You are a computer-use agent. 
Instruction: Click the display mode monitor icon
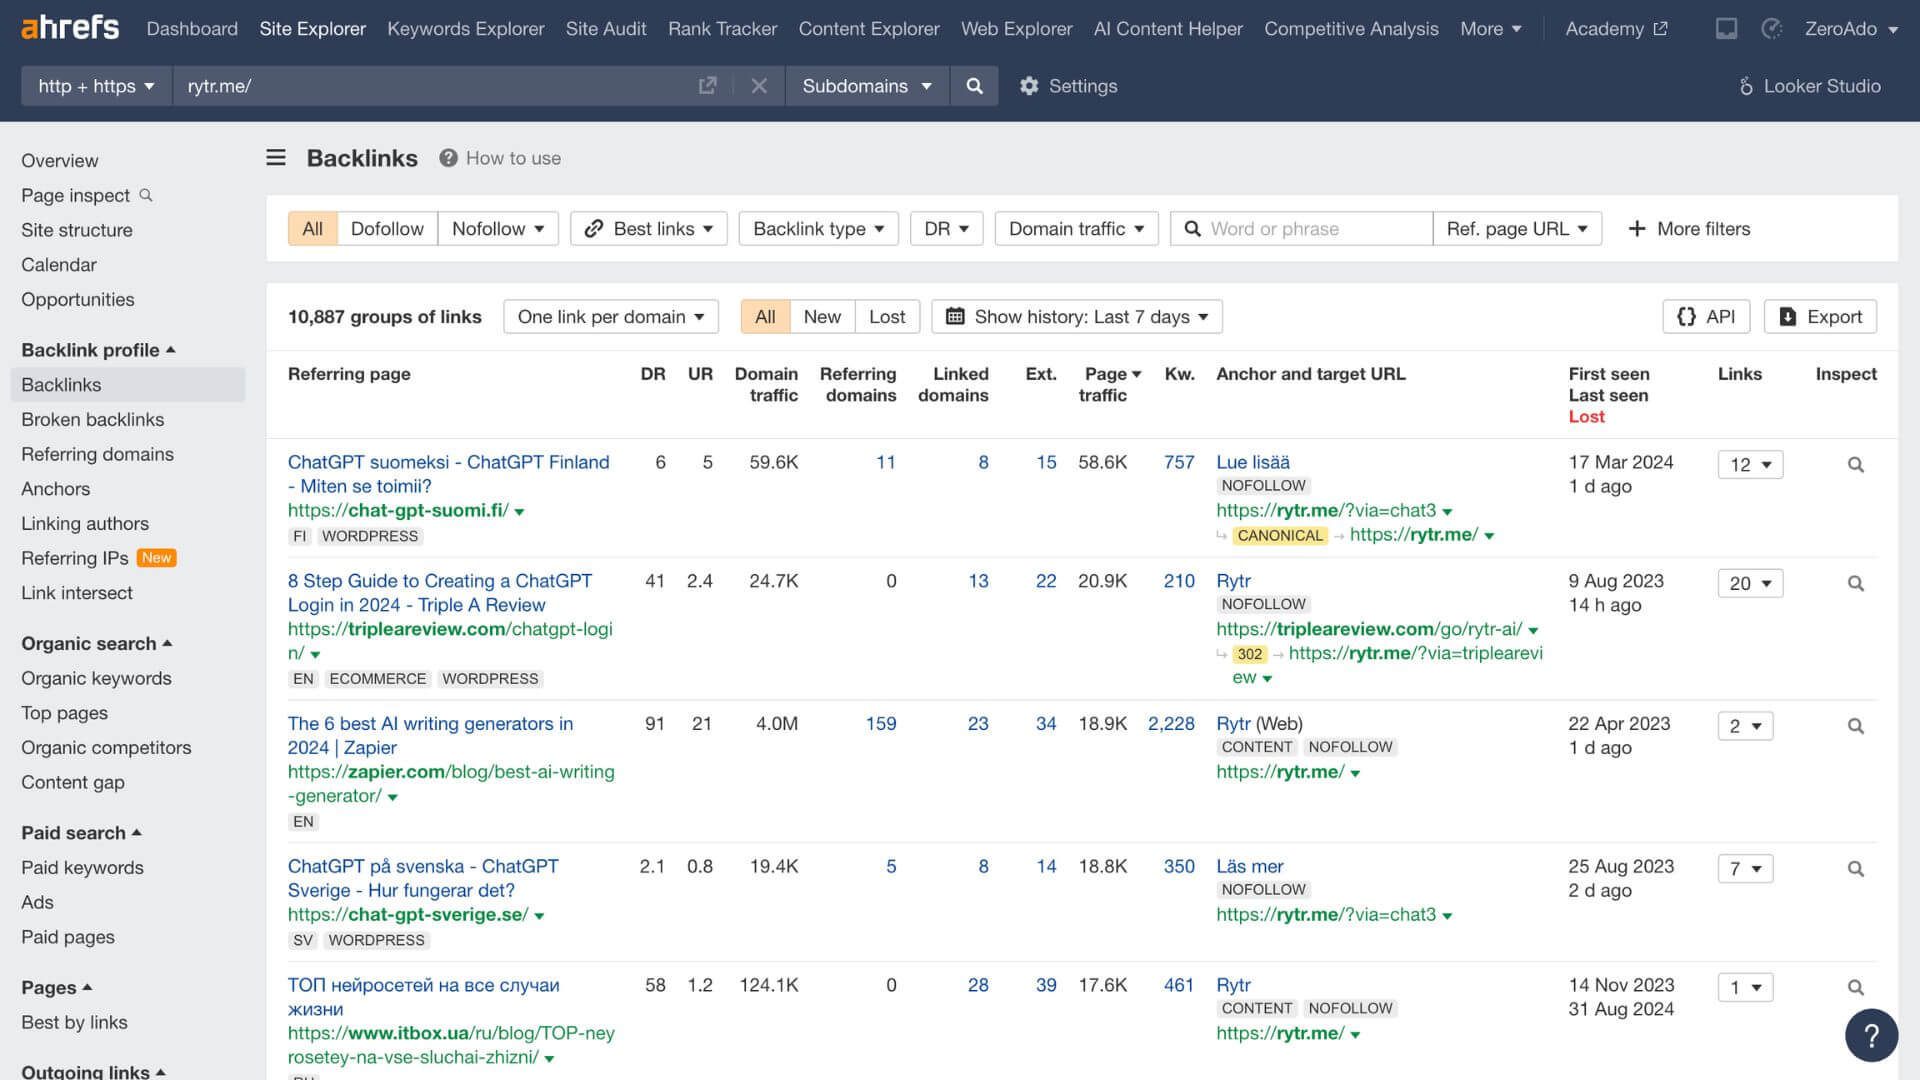(1726, 29)
